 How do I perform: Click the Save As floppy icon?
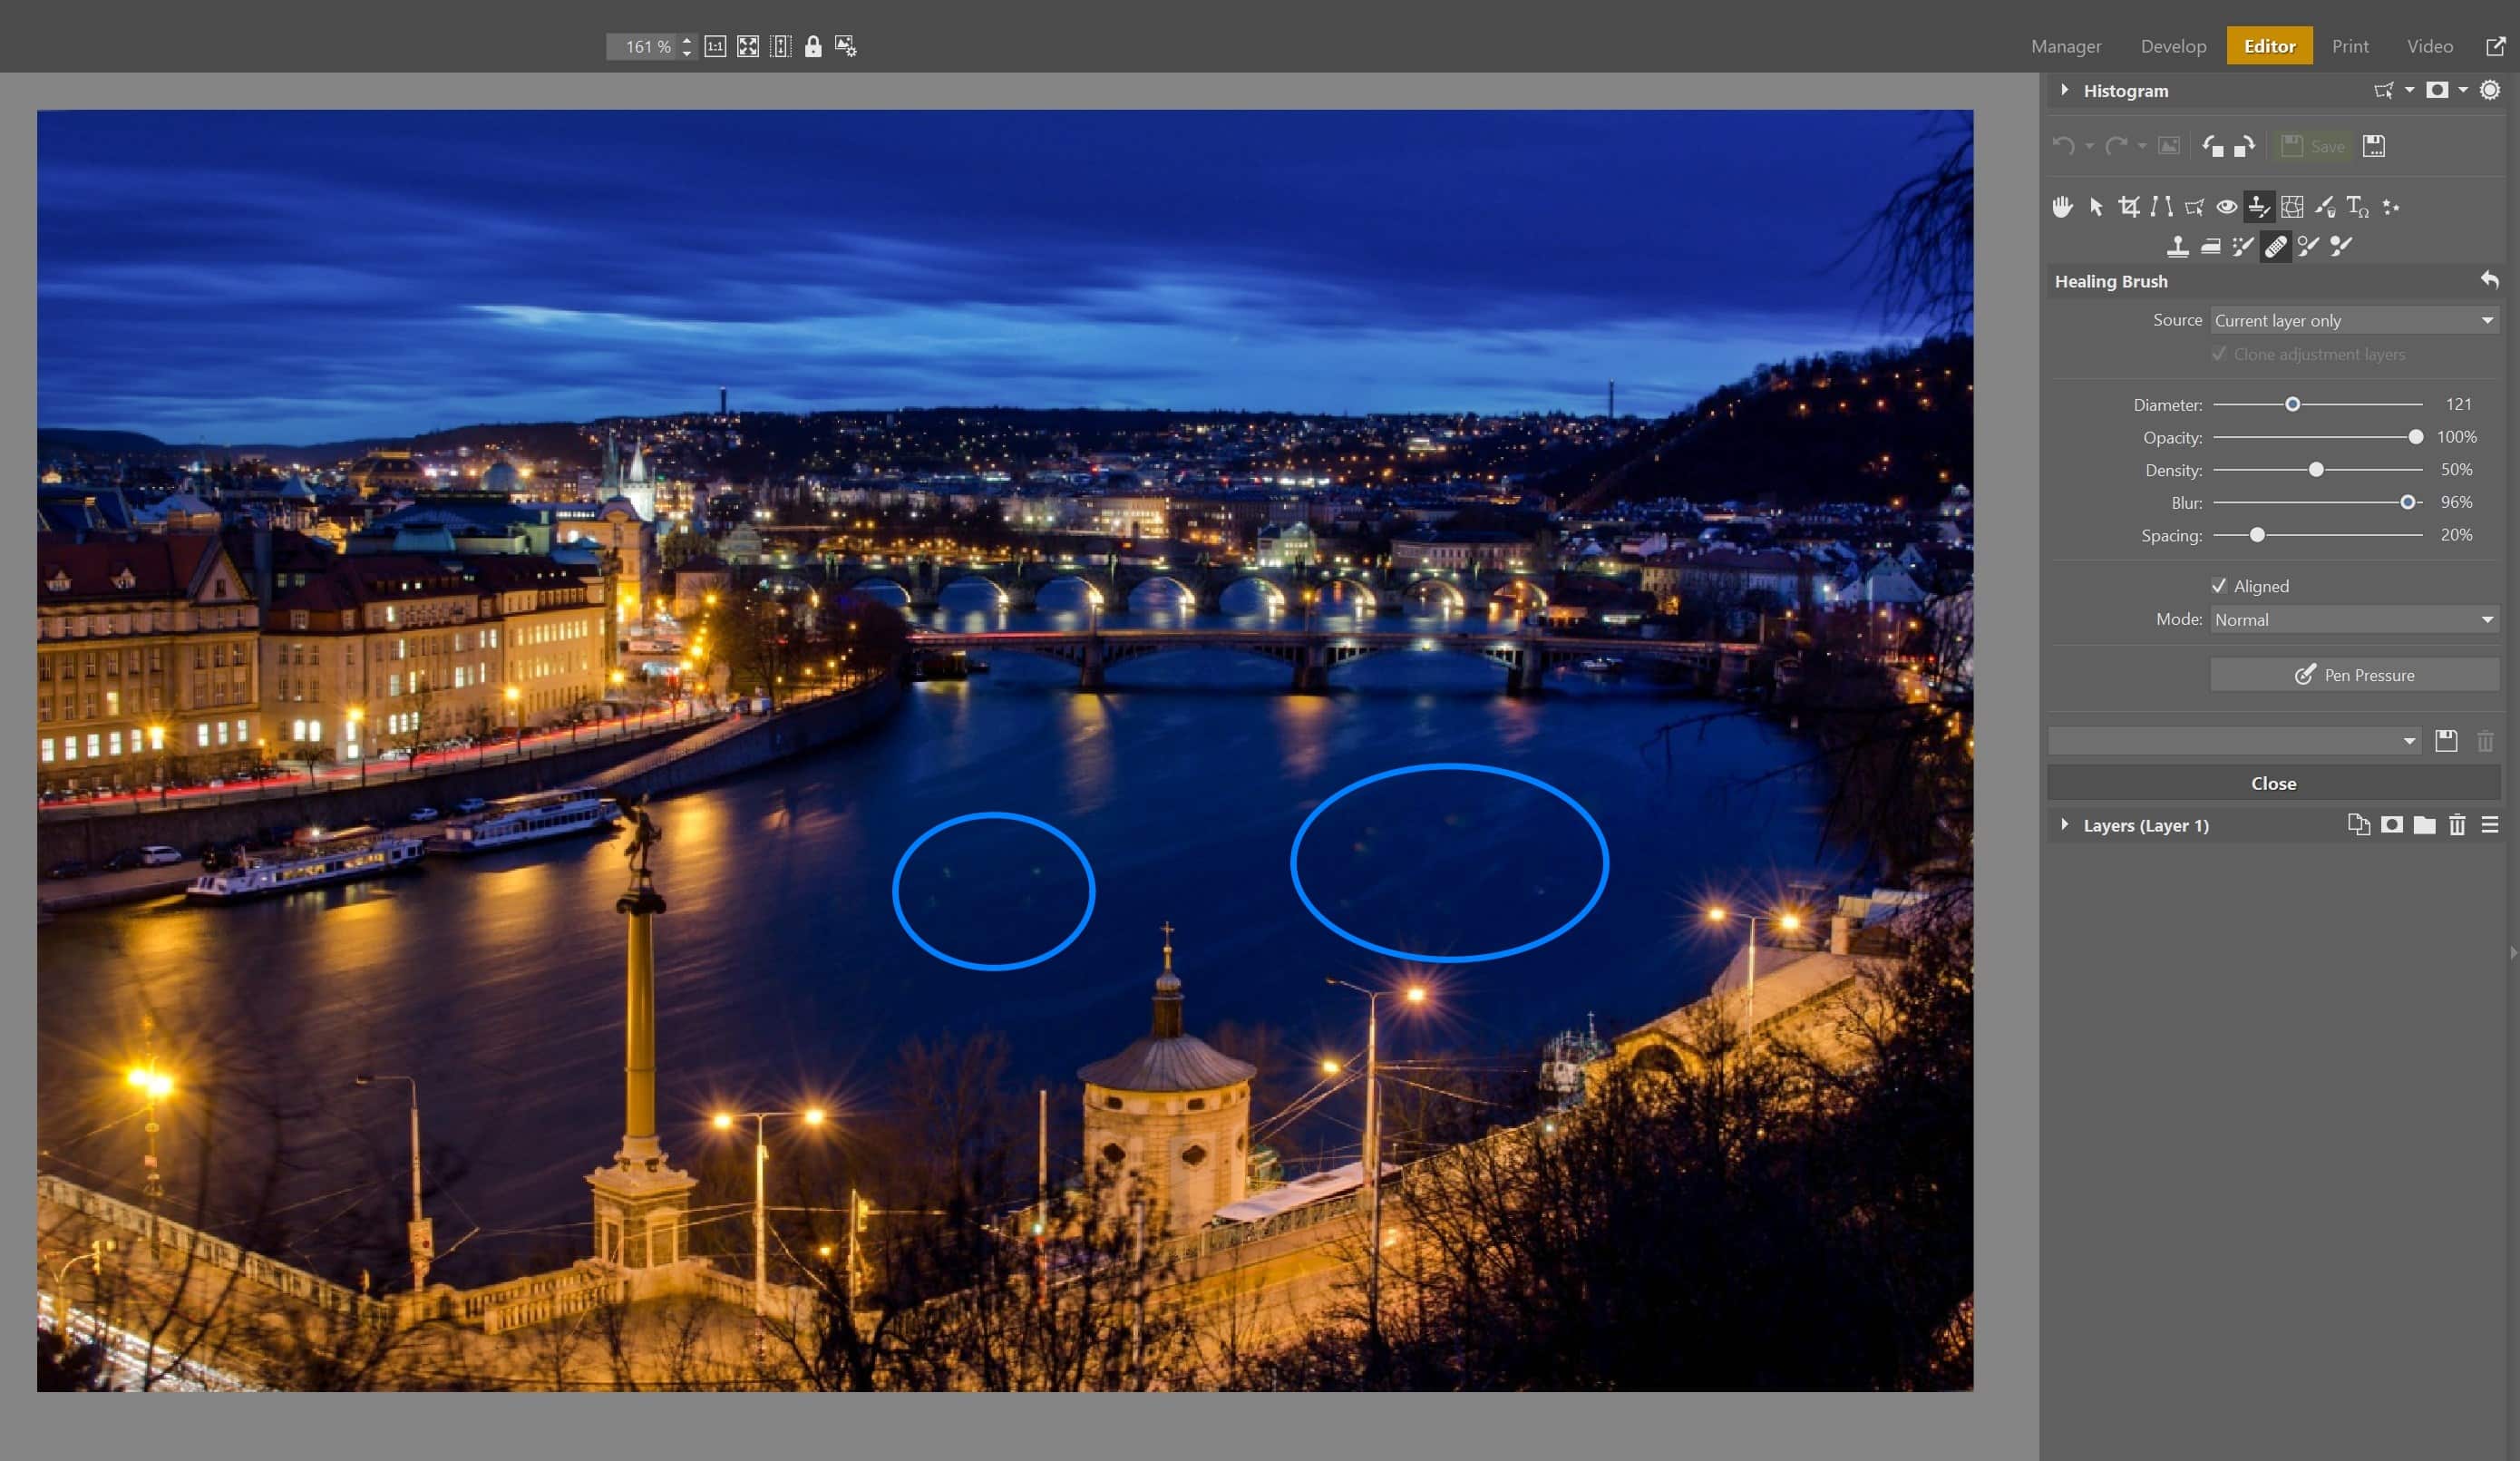click(x=2373, y=146)
